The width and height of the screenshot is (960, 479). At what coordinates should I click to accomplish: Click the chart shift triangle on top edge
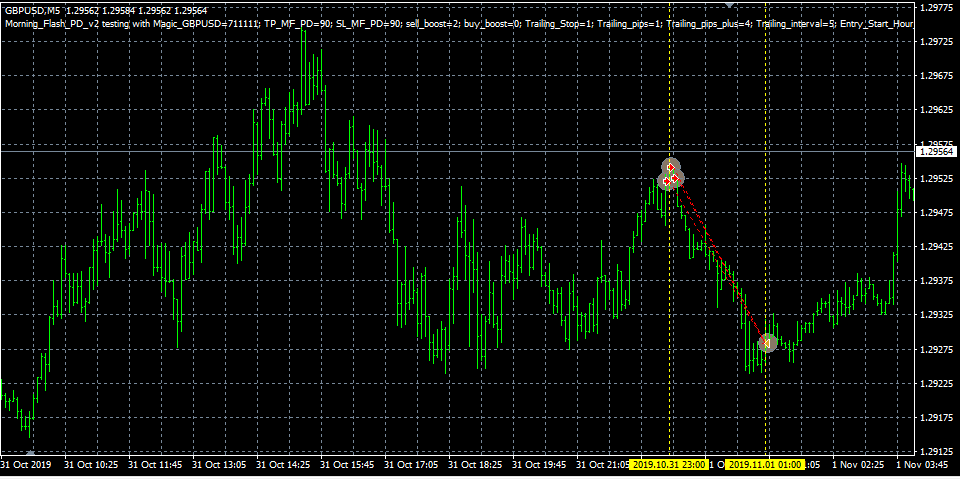click(x=729, y=4)
